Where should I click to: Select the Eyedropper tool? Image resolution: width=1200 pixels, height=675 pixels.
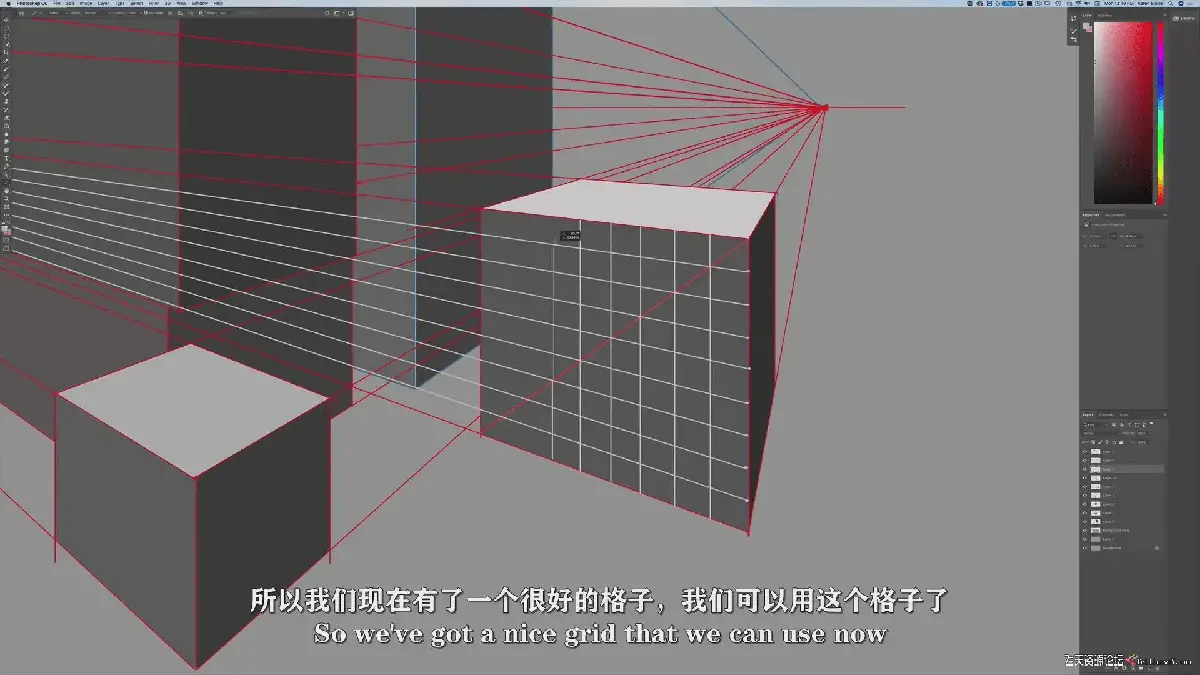pos(7,61)
